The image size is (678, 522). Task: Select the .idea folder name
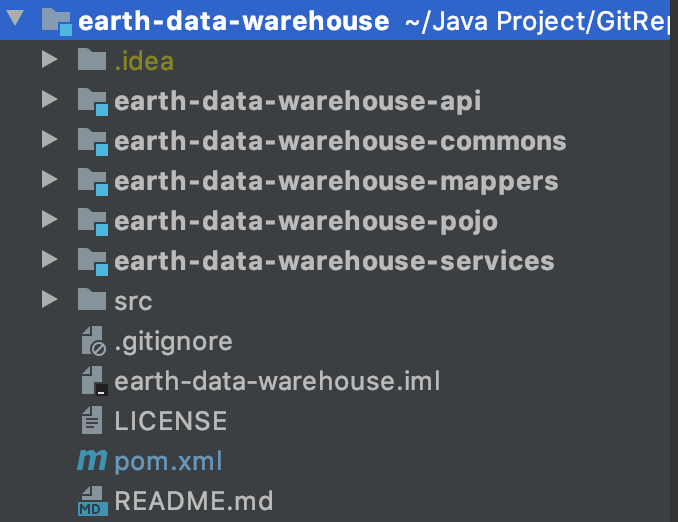(144, 61)
